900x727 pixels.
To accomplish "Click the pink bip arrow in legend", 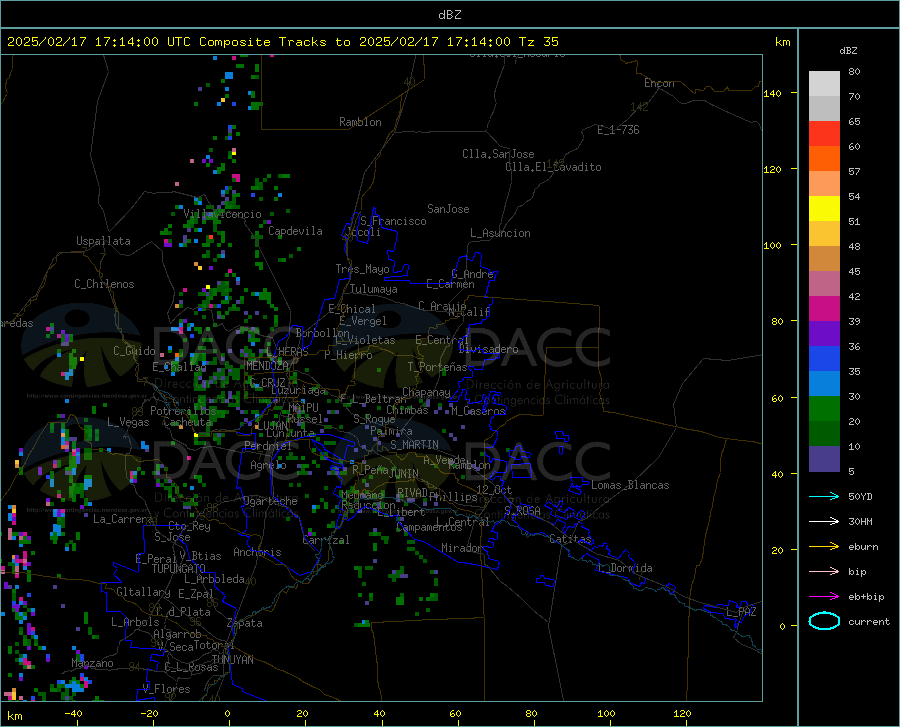I will coord(824,572).
